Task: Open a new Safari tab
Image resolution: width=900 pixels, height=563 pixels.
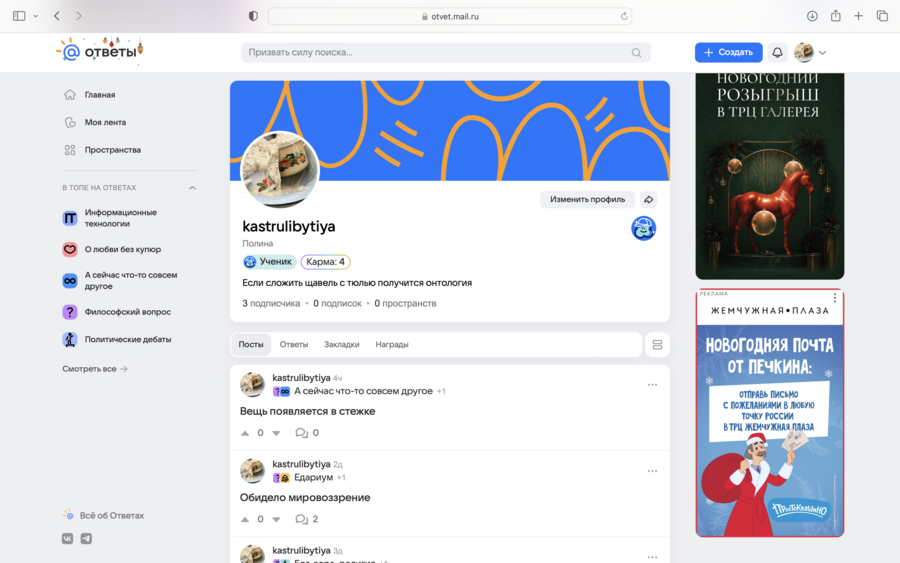Action: (x=858, y=16)
